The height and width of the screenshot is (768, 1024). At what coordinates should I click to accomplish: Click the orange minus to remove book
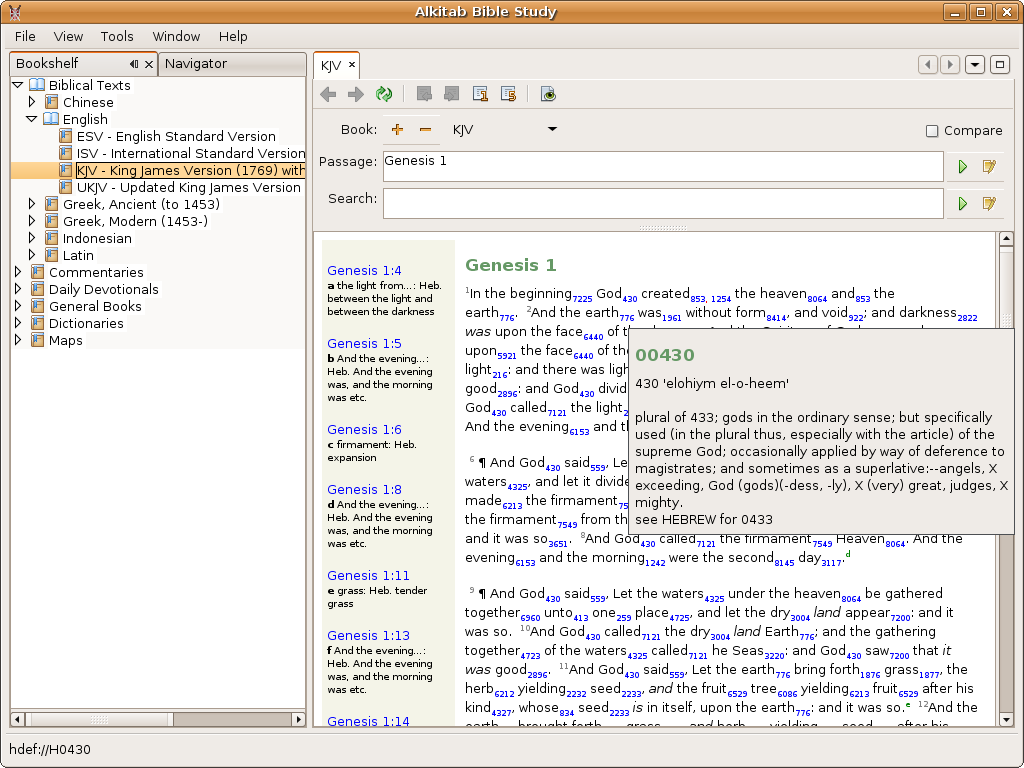[425, 130]
